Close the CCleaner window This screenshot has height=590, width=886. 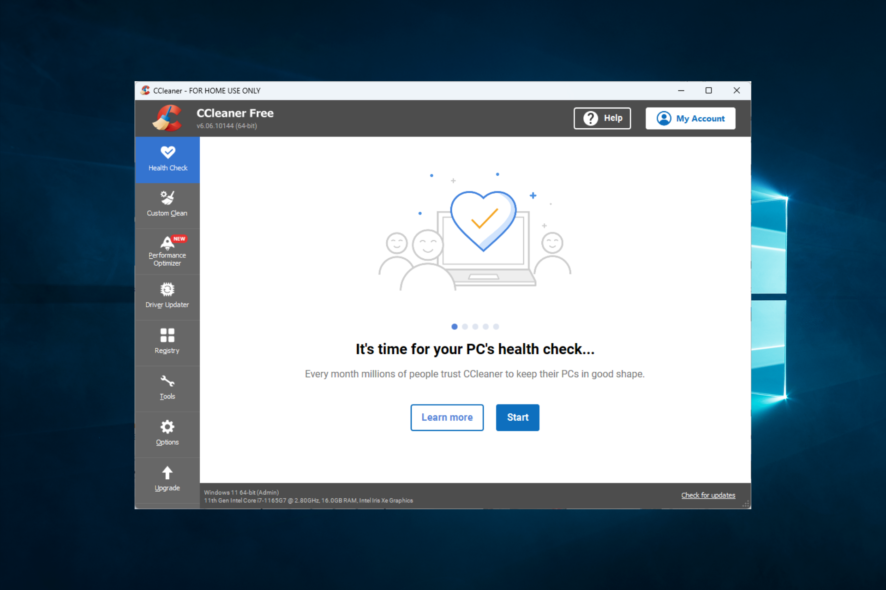[x=736, y=90]
